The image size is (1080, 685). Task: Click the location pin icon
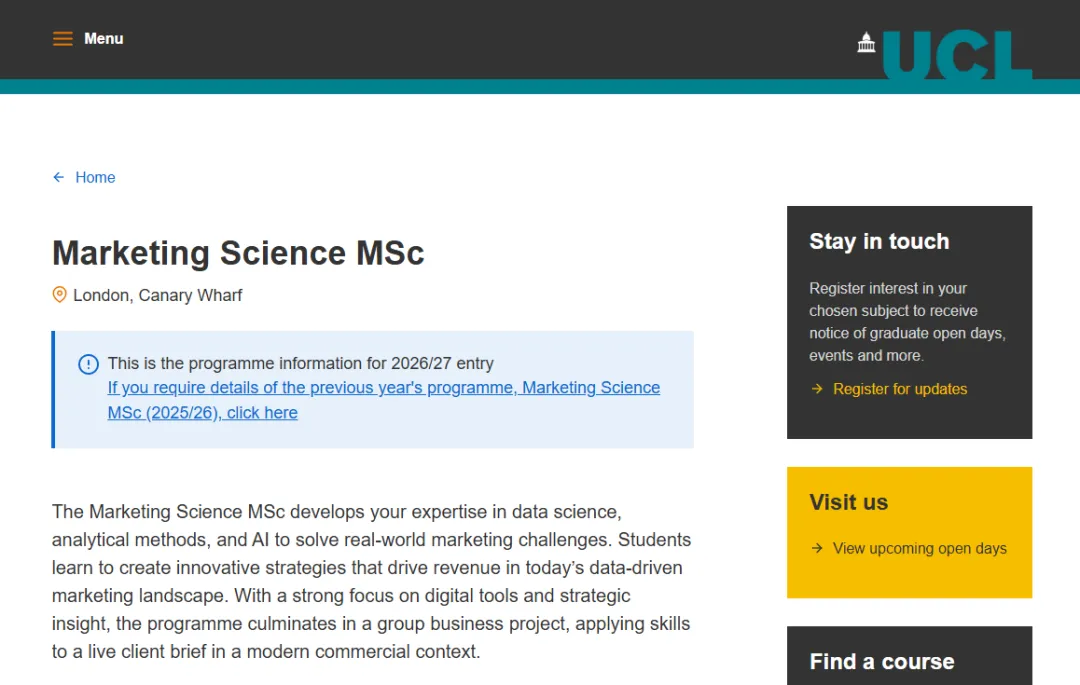[60, 295]
